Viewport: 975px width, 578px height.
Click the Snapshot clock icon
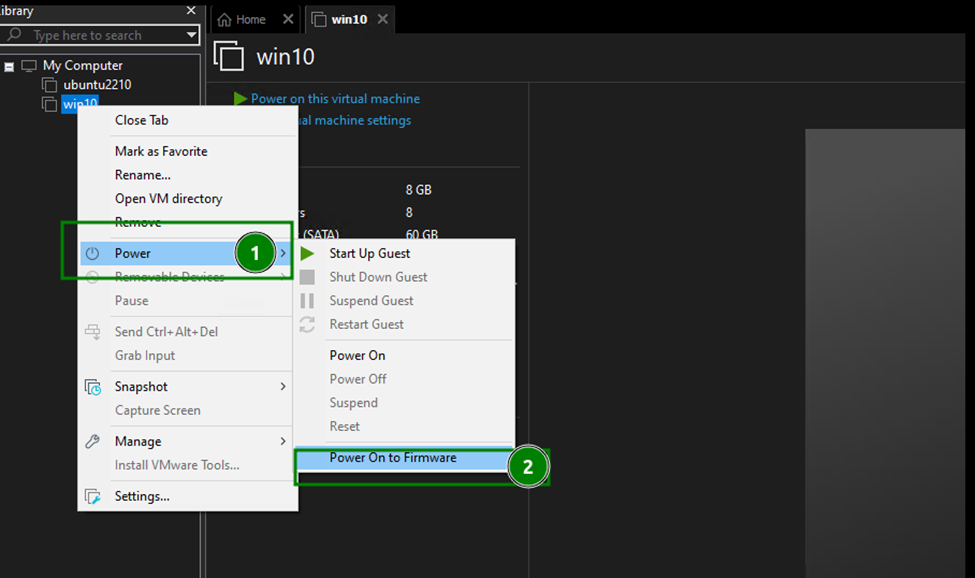click(x=93, y=387)
